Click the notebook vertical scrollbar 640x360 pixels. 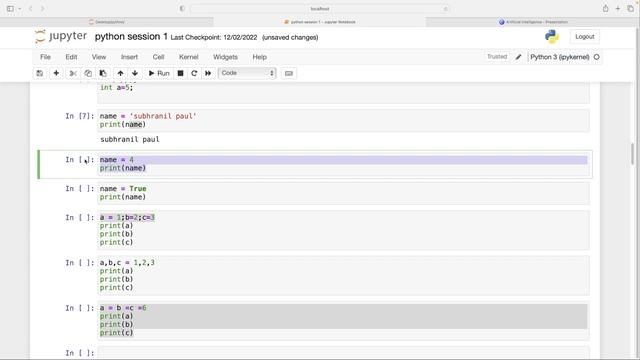click(x=632, y=153)
